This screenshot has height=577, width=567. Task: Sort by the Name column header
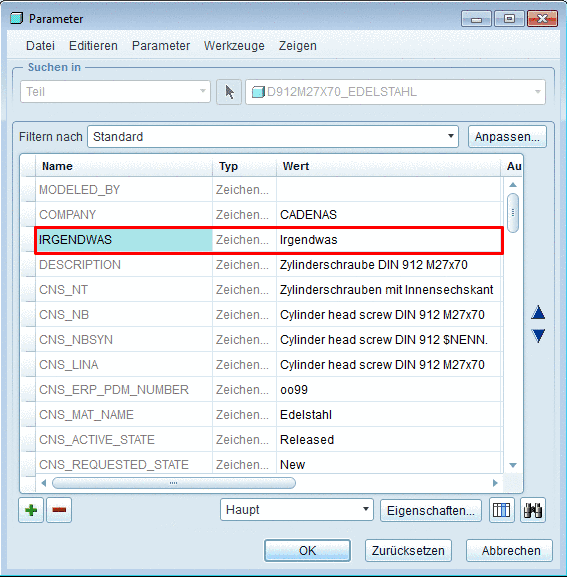coord(124,166)
